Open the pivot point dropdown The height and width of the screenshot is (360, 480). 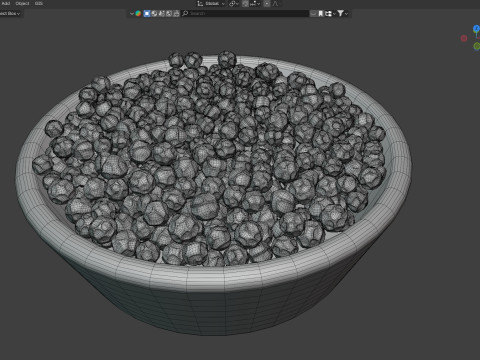click(234, 4)
